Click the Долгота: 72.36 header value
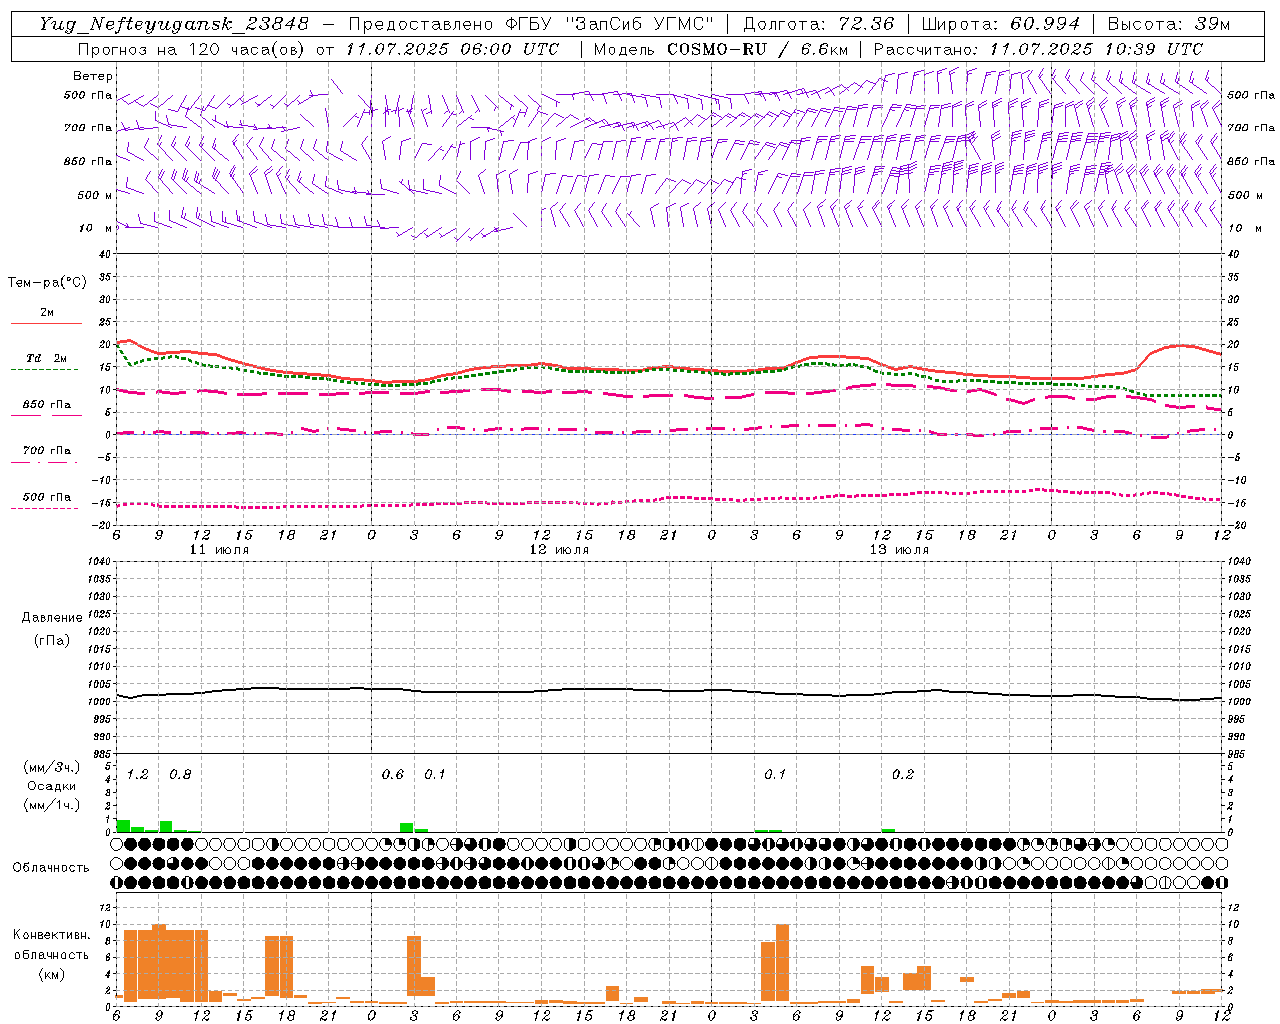This screenshot has height=1024, width=1280. (x=818, y=24)
